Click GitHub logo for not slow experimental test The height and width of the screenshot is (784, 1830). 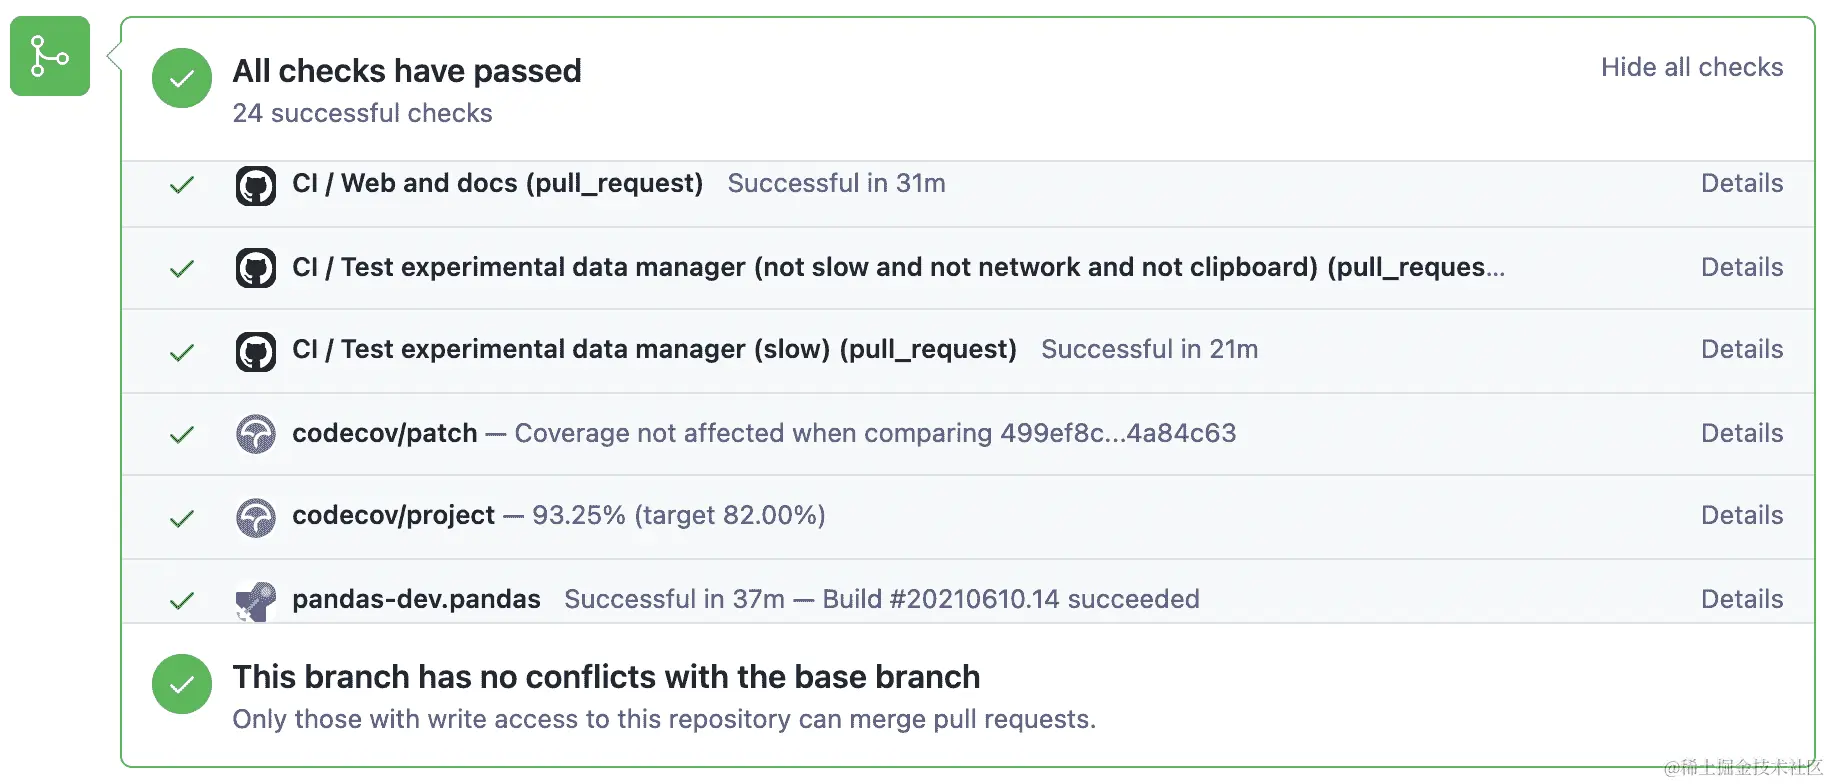pos(256,268)
